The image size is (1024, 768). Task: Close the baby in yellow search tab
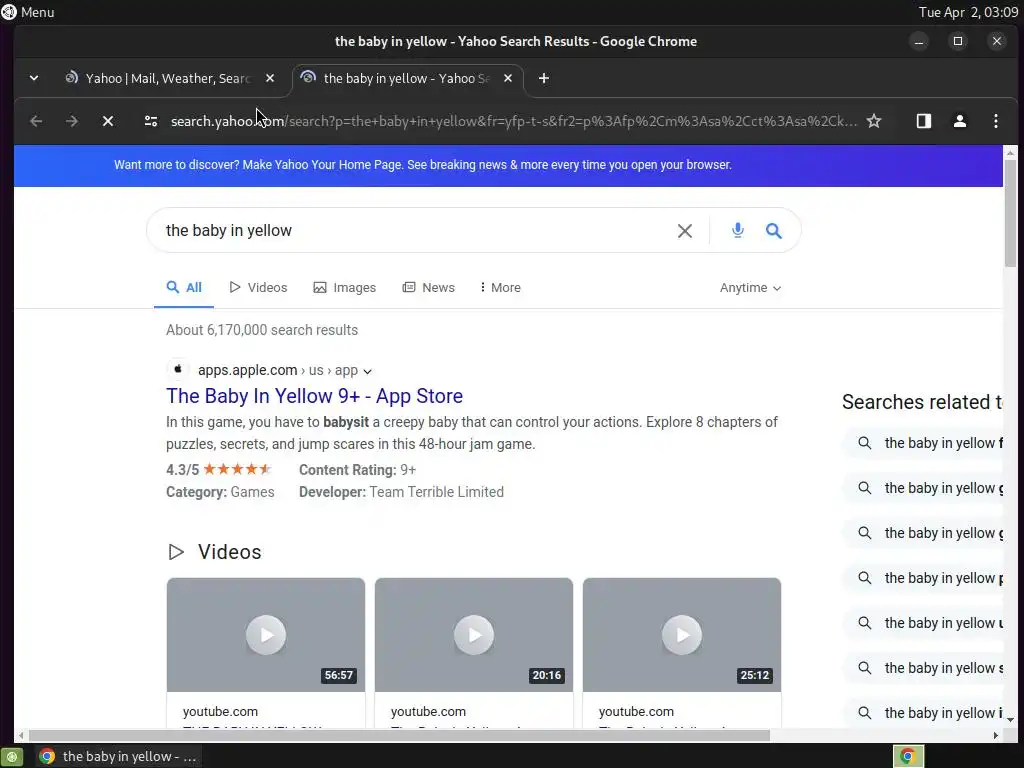tap(507, 78)
